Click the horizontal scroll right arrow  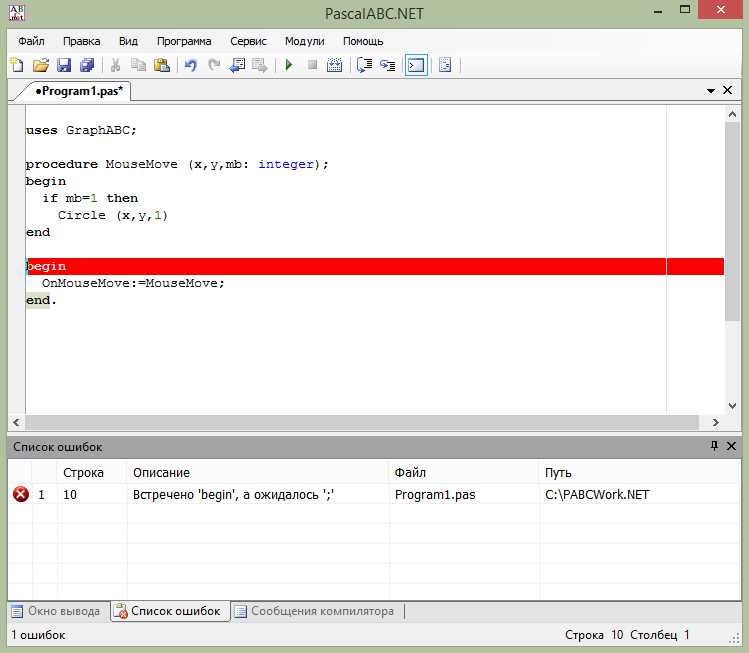tap(715, 422)
